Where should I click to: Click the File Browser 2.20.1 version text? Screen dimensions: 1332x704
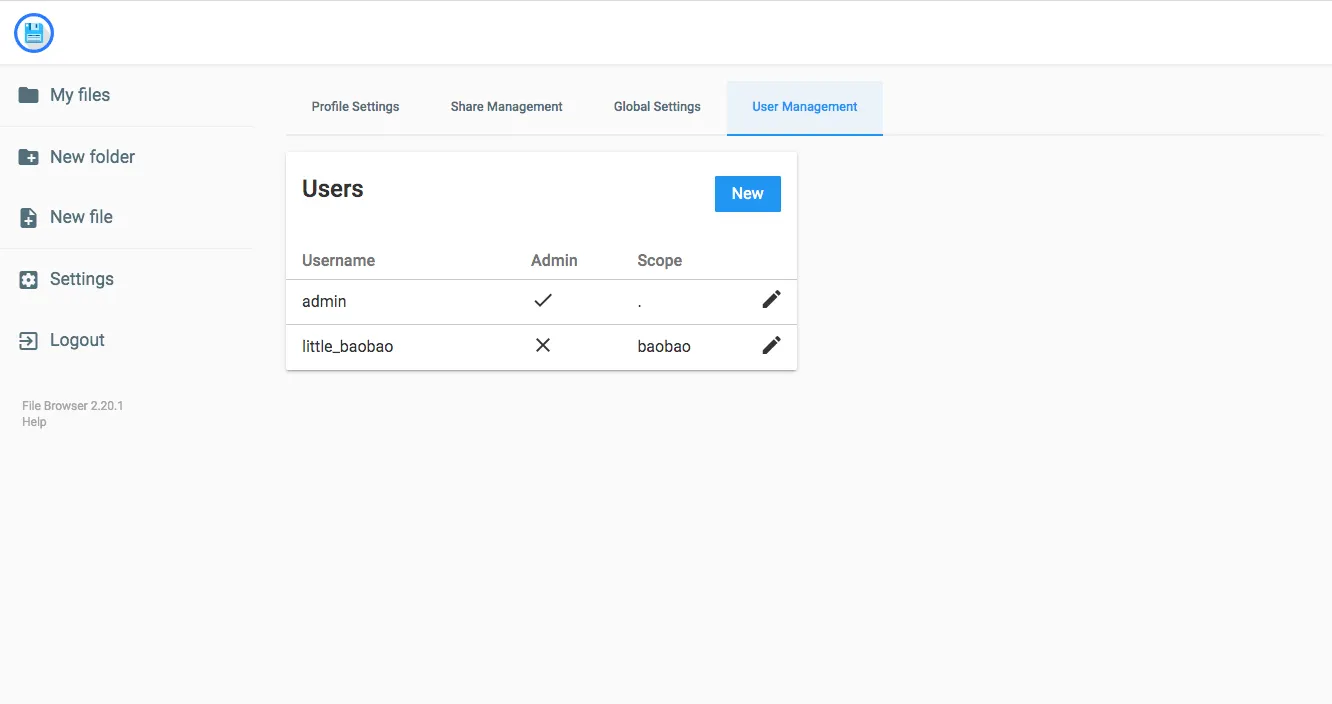tap(73, 406)
